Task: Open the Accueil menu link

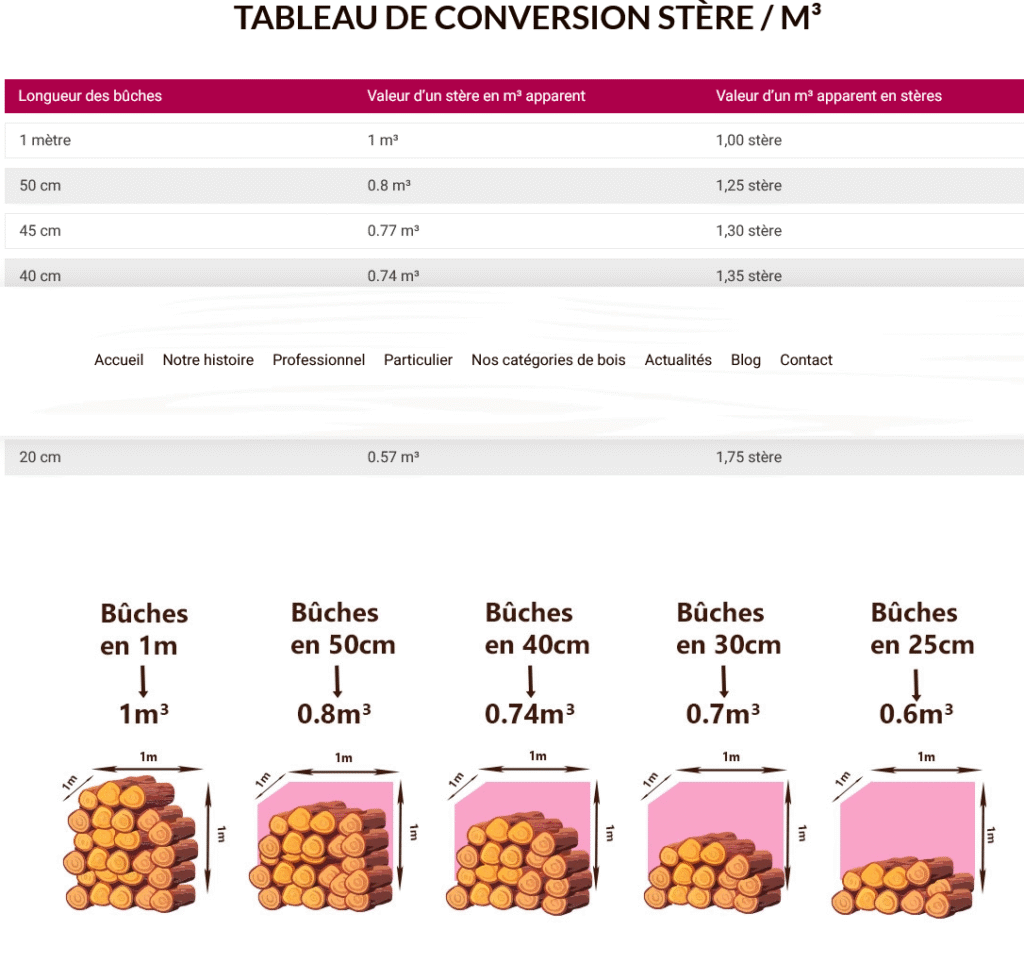Action: (119, 360)
